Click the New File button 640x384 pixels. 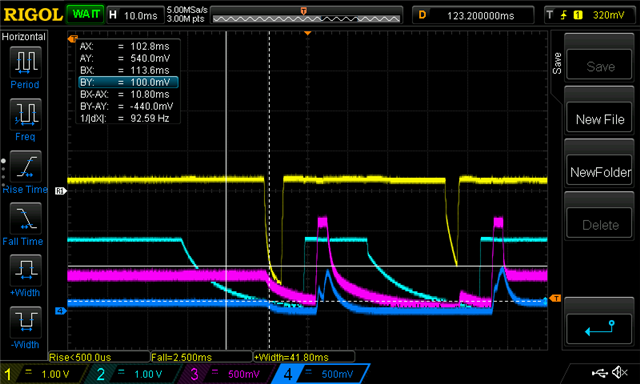point(600,120)
